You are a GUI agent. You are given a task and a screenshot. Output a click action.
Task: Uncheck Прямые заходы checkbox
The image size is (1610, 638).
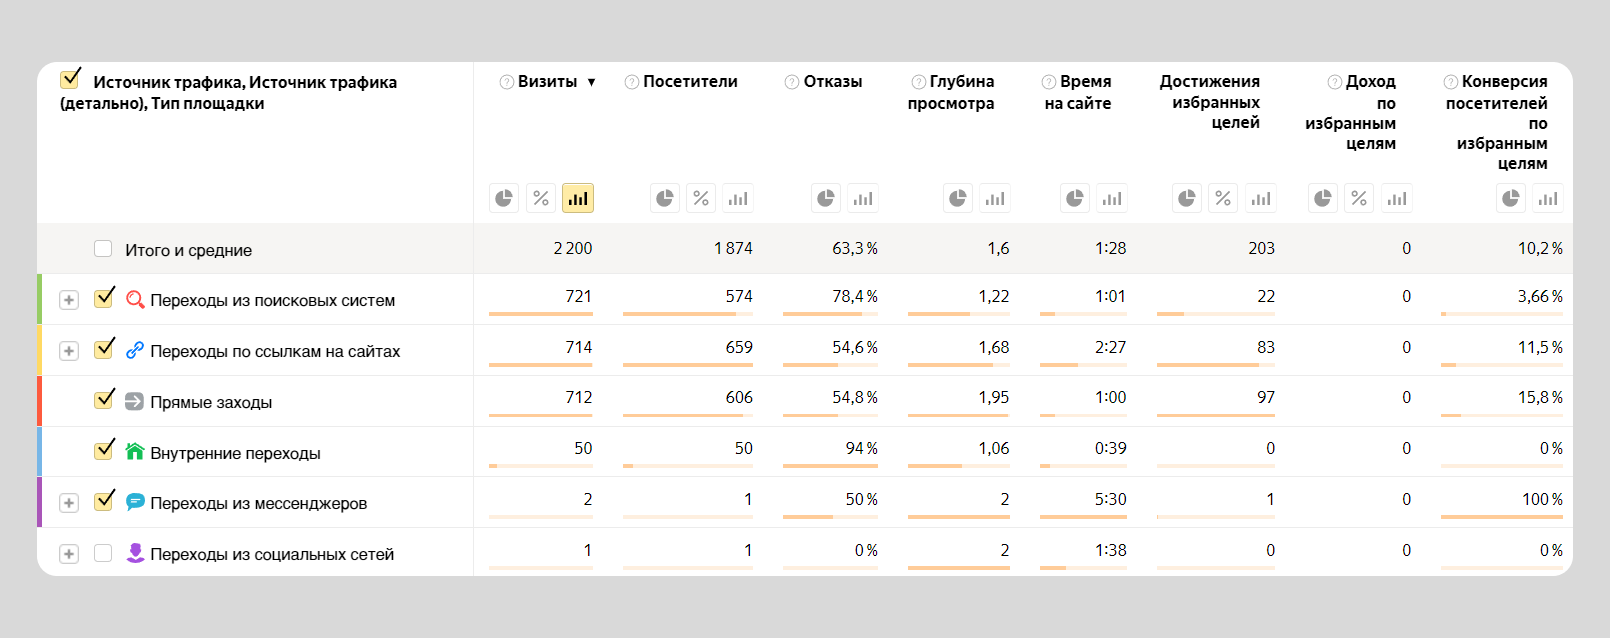[x=104, y=400]
